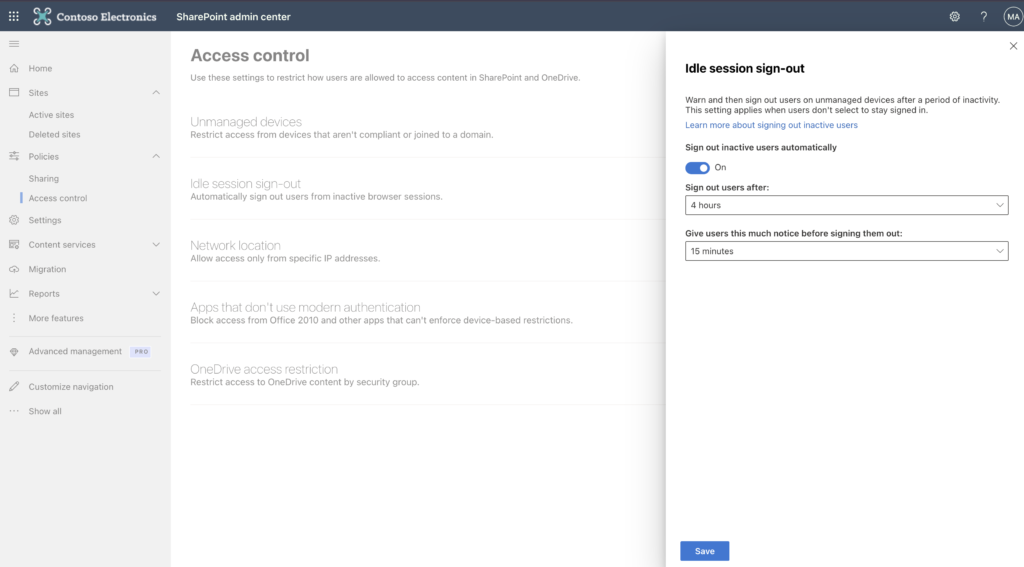Collapse the Sites section chevron
1024x567 pixels.
click(156, 93)
